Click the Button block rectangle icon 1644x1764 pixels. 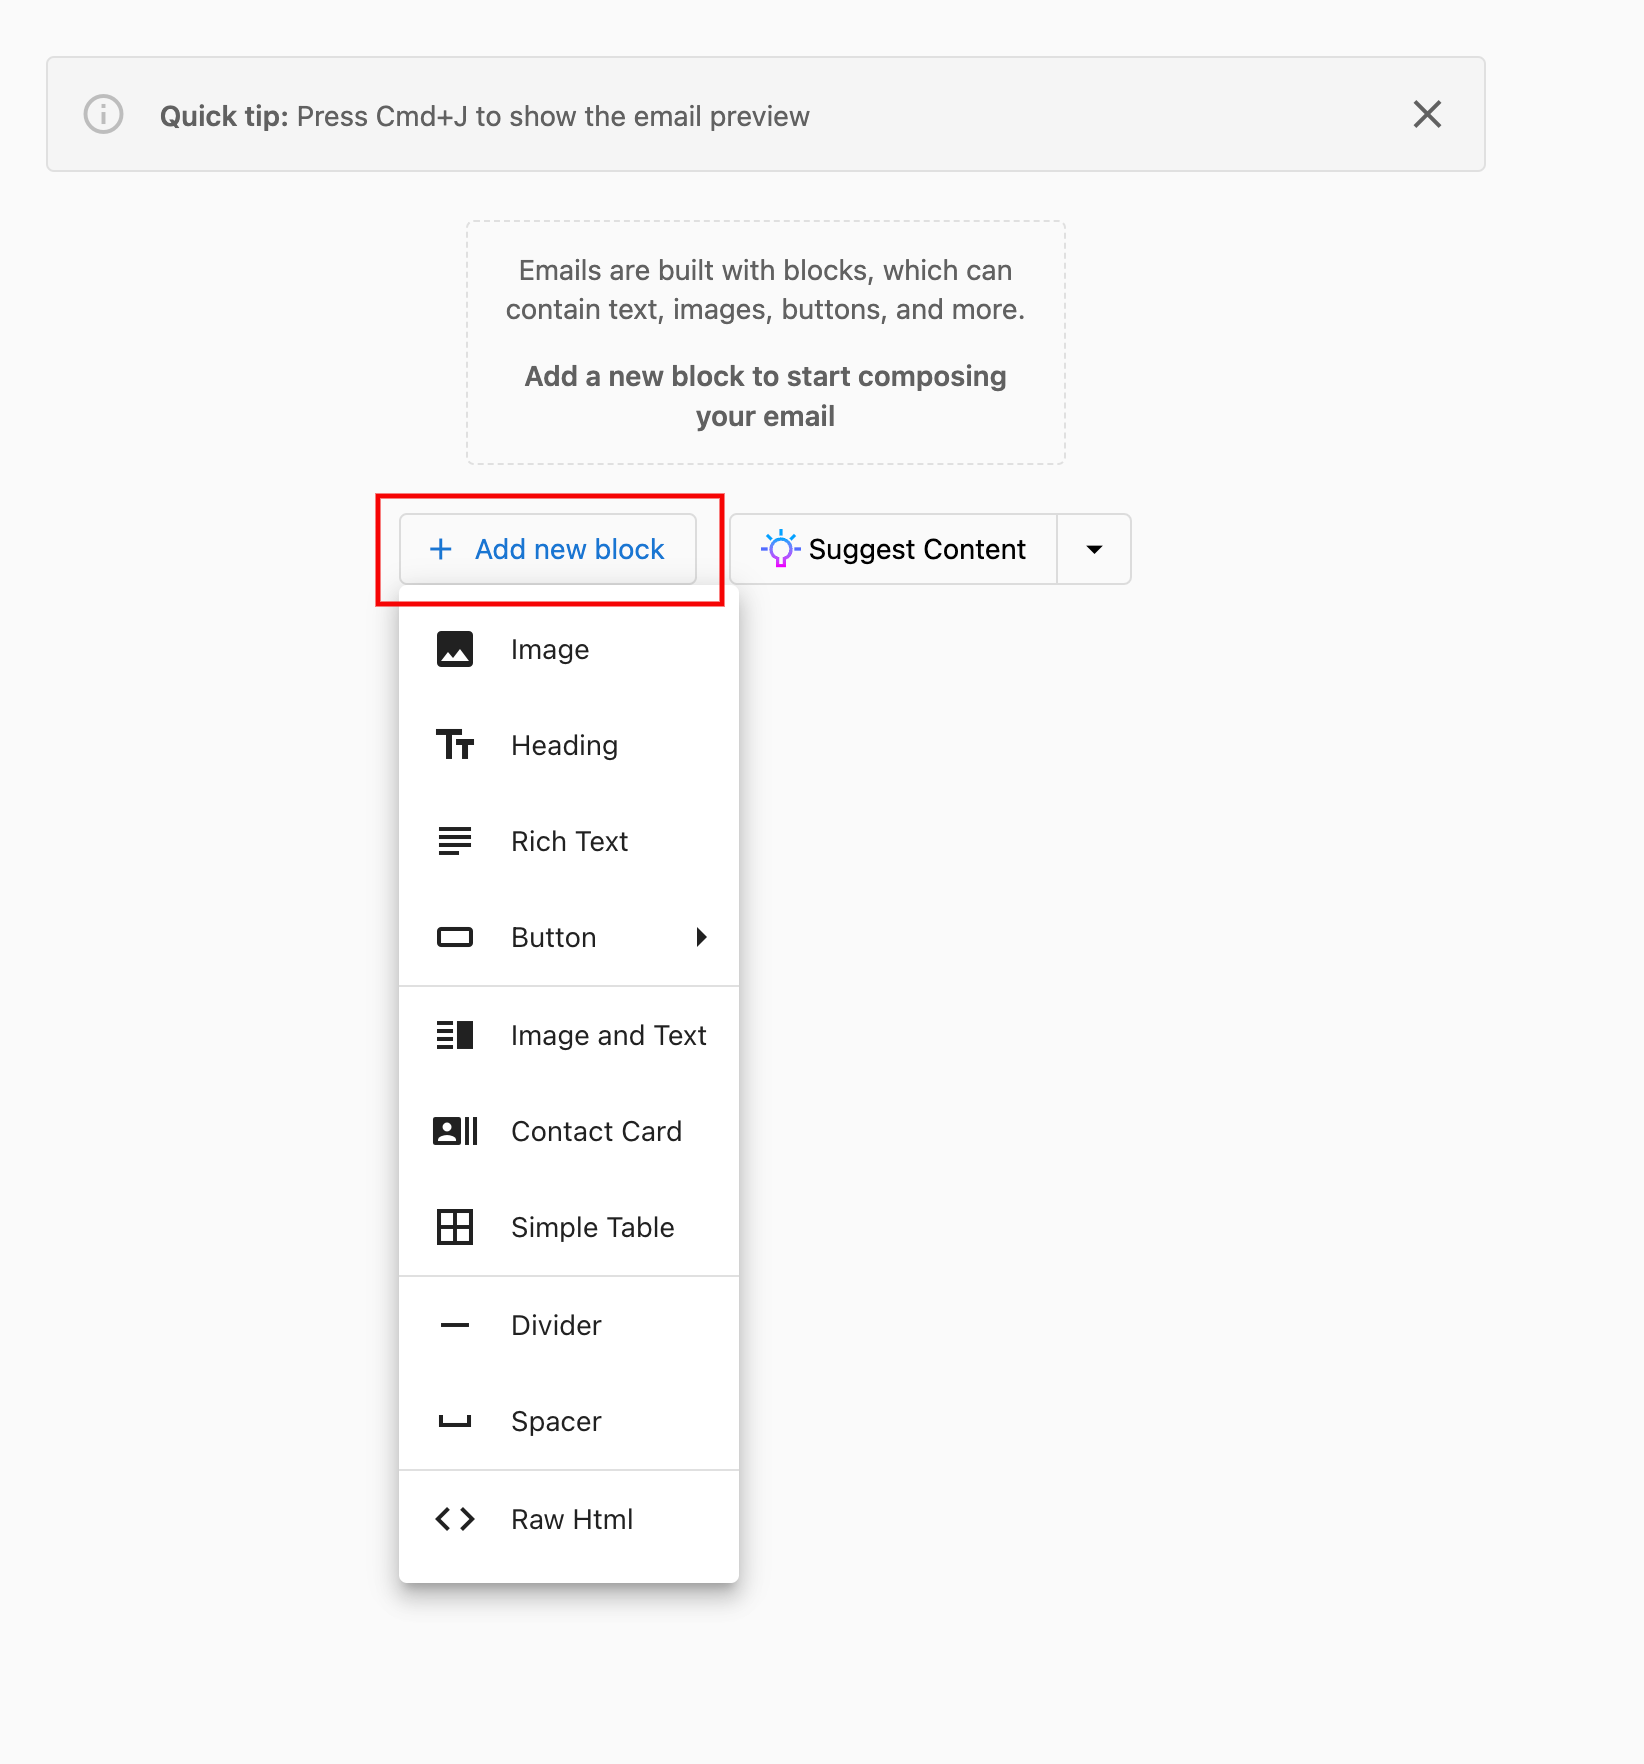[x=455, y=937]
